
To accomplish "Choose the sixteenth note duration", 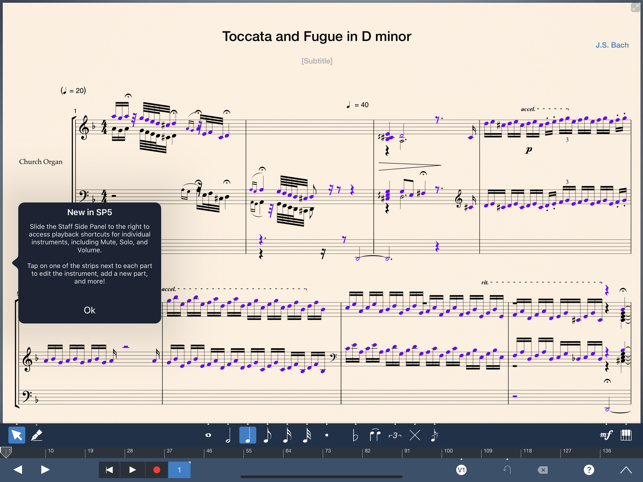I will pyautogui.click(x=287, y=435).
